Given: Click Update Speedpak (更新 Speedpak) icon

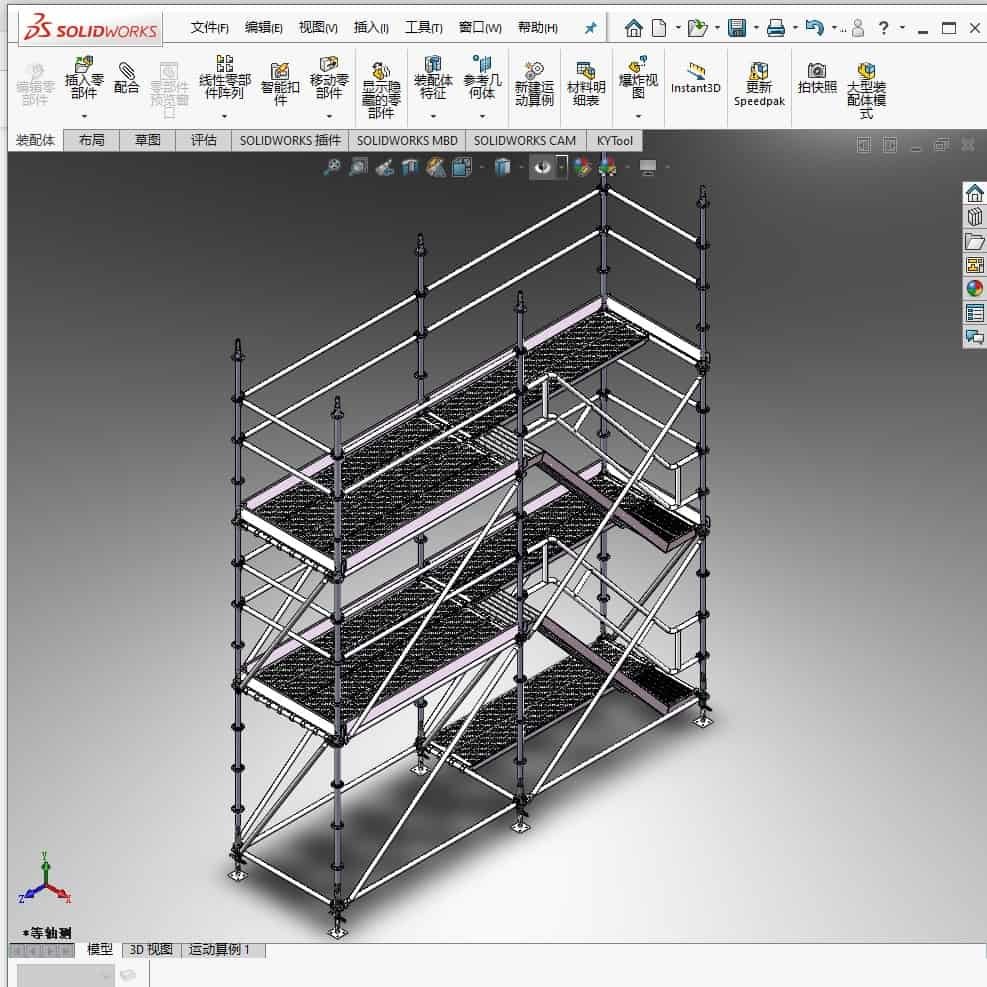Looking at the screenshot, I should point(759,84).
